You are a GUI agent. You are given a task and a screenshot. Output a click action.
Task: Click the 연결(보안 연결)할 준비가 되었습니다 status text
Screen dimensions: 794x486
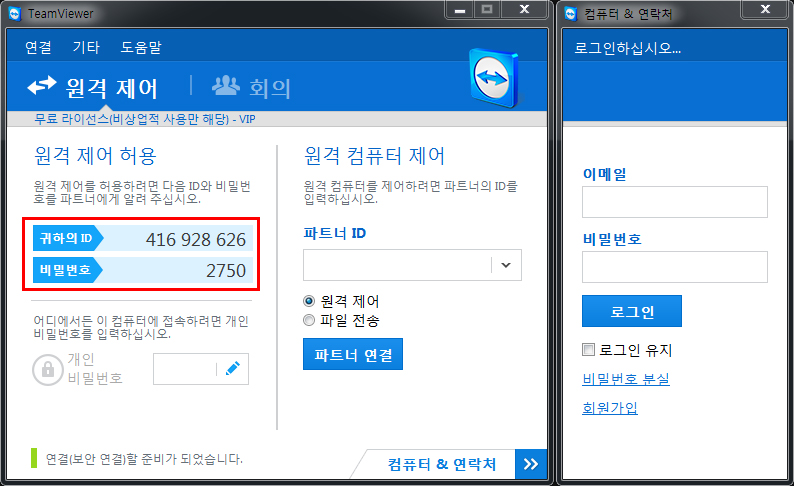[144, 459]
